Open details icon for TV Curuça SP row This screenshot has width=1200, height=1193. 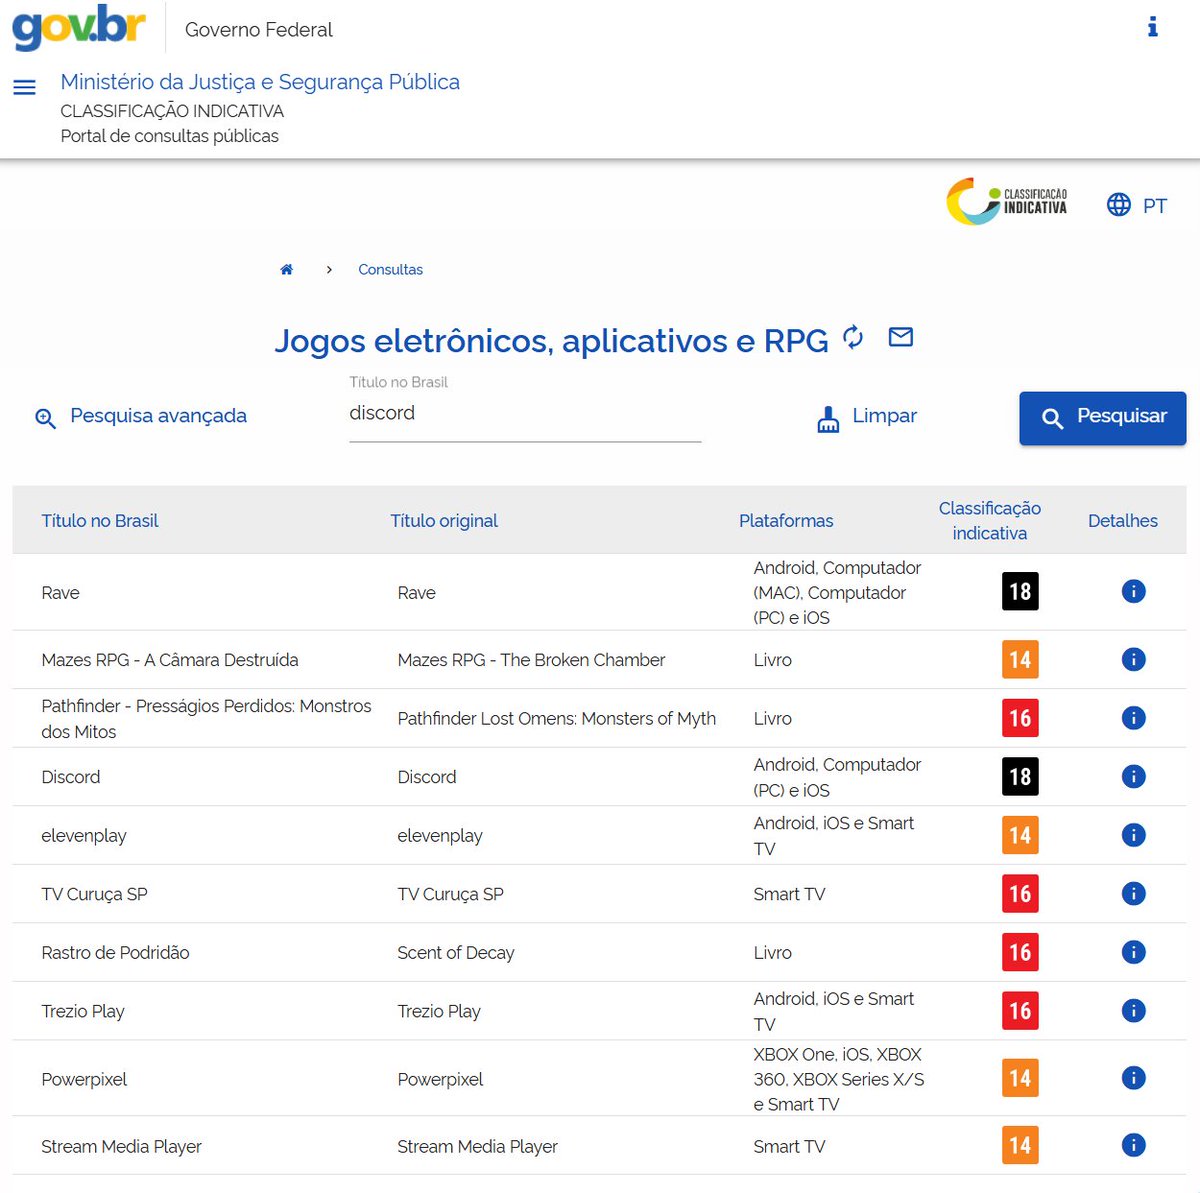pos(1133,894)
